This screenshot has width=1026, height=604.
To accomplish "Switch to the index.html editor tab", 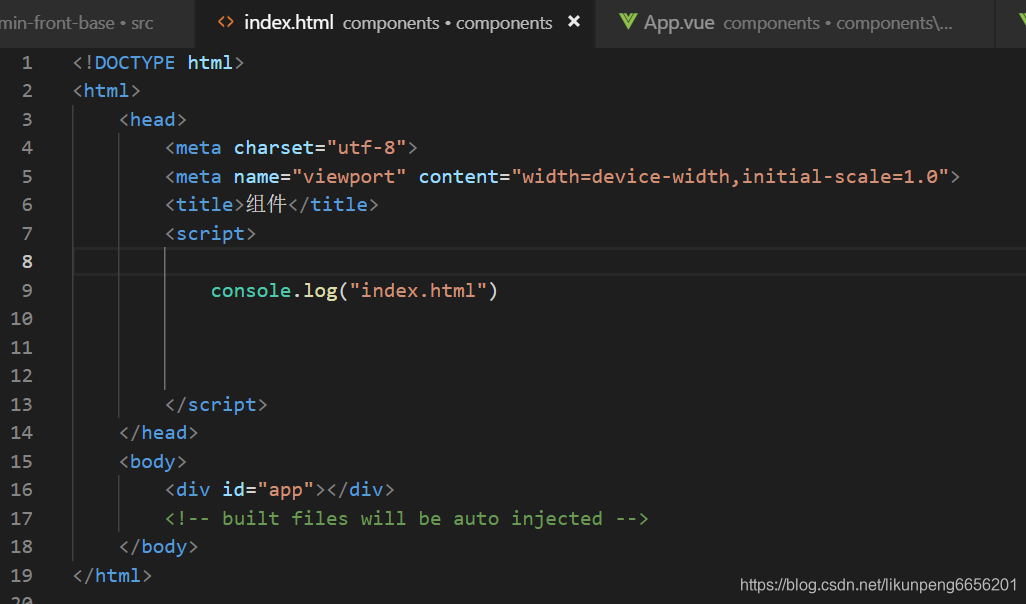I will tap(396, 23).
